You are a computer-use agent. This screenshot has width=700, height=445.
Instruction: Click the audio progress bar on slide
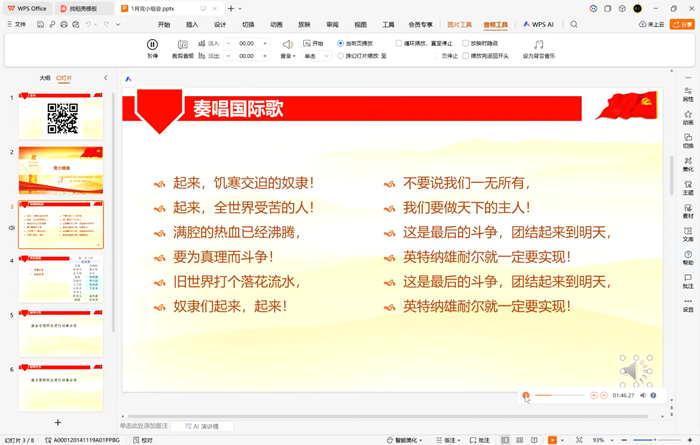558,396
